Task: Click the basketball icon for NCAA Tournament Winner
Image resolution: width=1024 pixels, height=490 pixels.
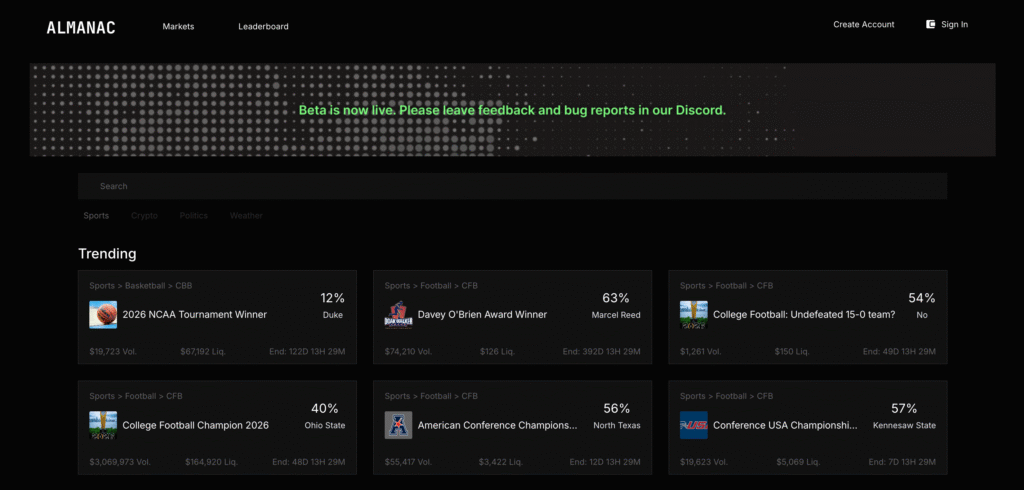Action: click(x=103, y=314)
